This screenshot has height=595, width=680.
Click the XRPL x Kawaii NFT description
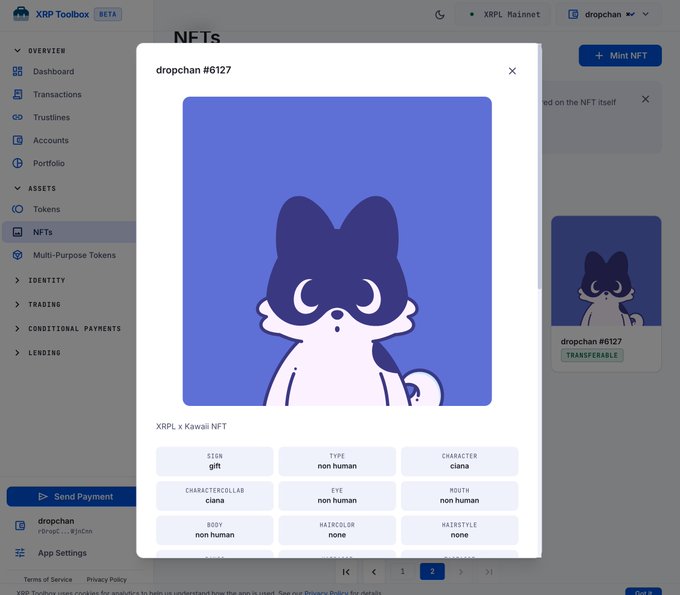(x=191, y=426)
